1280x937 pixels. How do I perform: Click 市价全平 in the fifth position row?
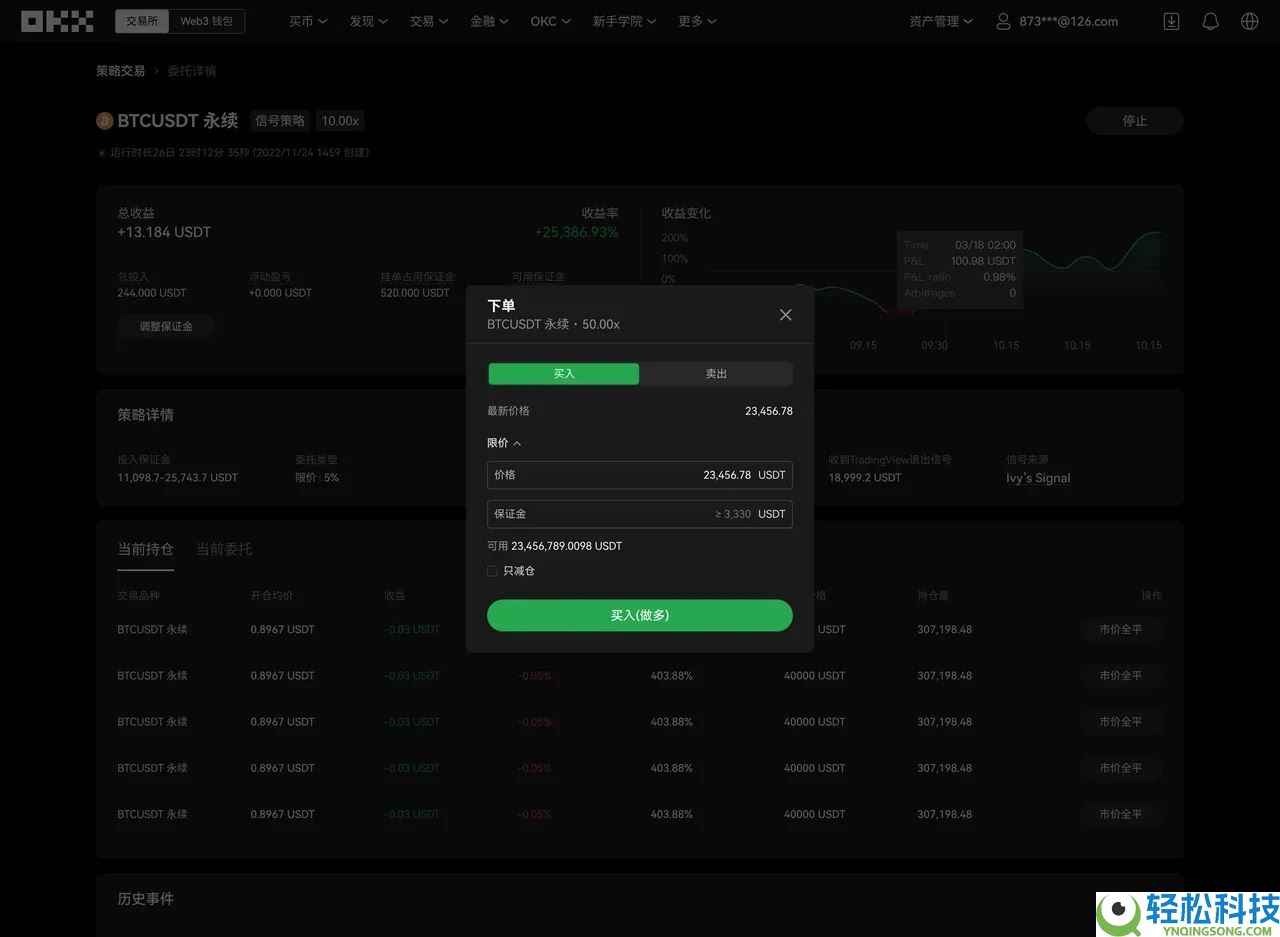(x=1120, y=814)
